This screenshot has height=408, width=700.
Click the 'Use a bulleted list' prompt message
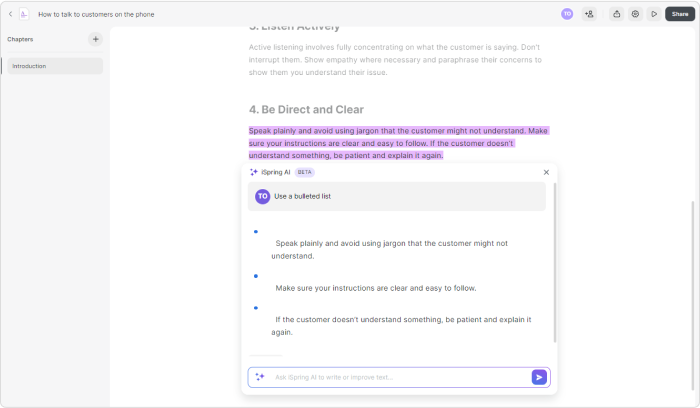(302, 196)
